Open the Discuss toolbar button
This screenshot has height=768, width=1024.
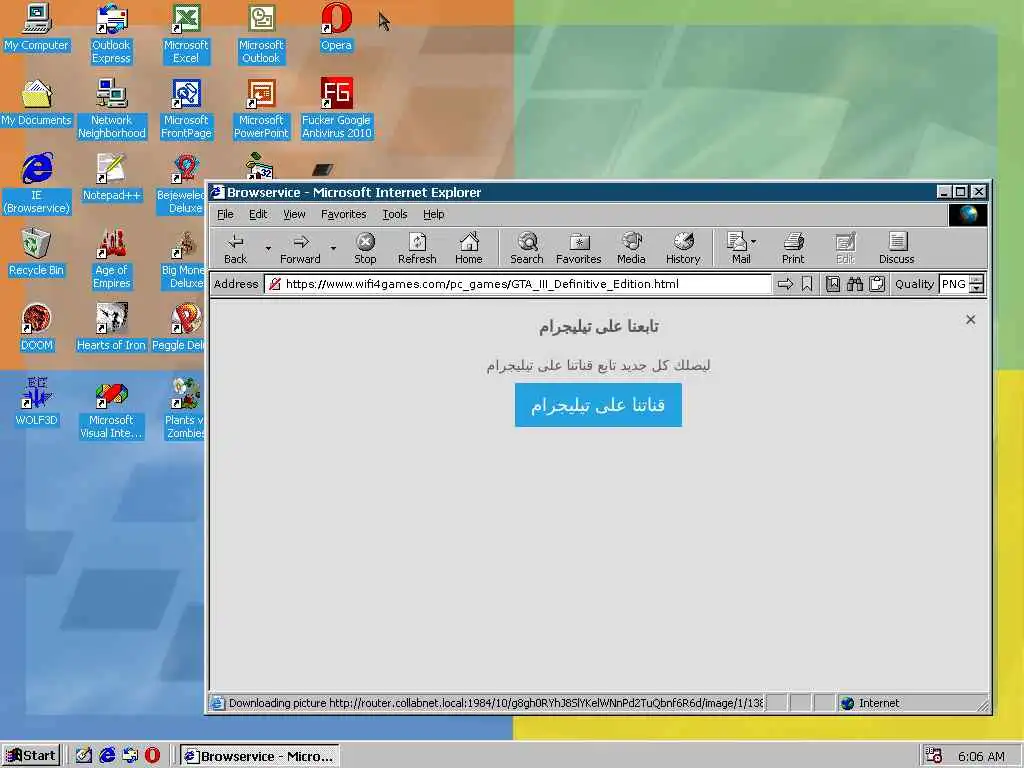897,249
